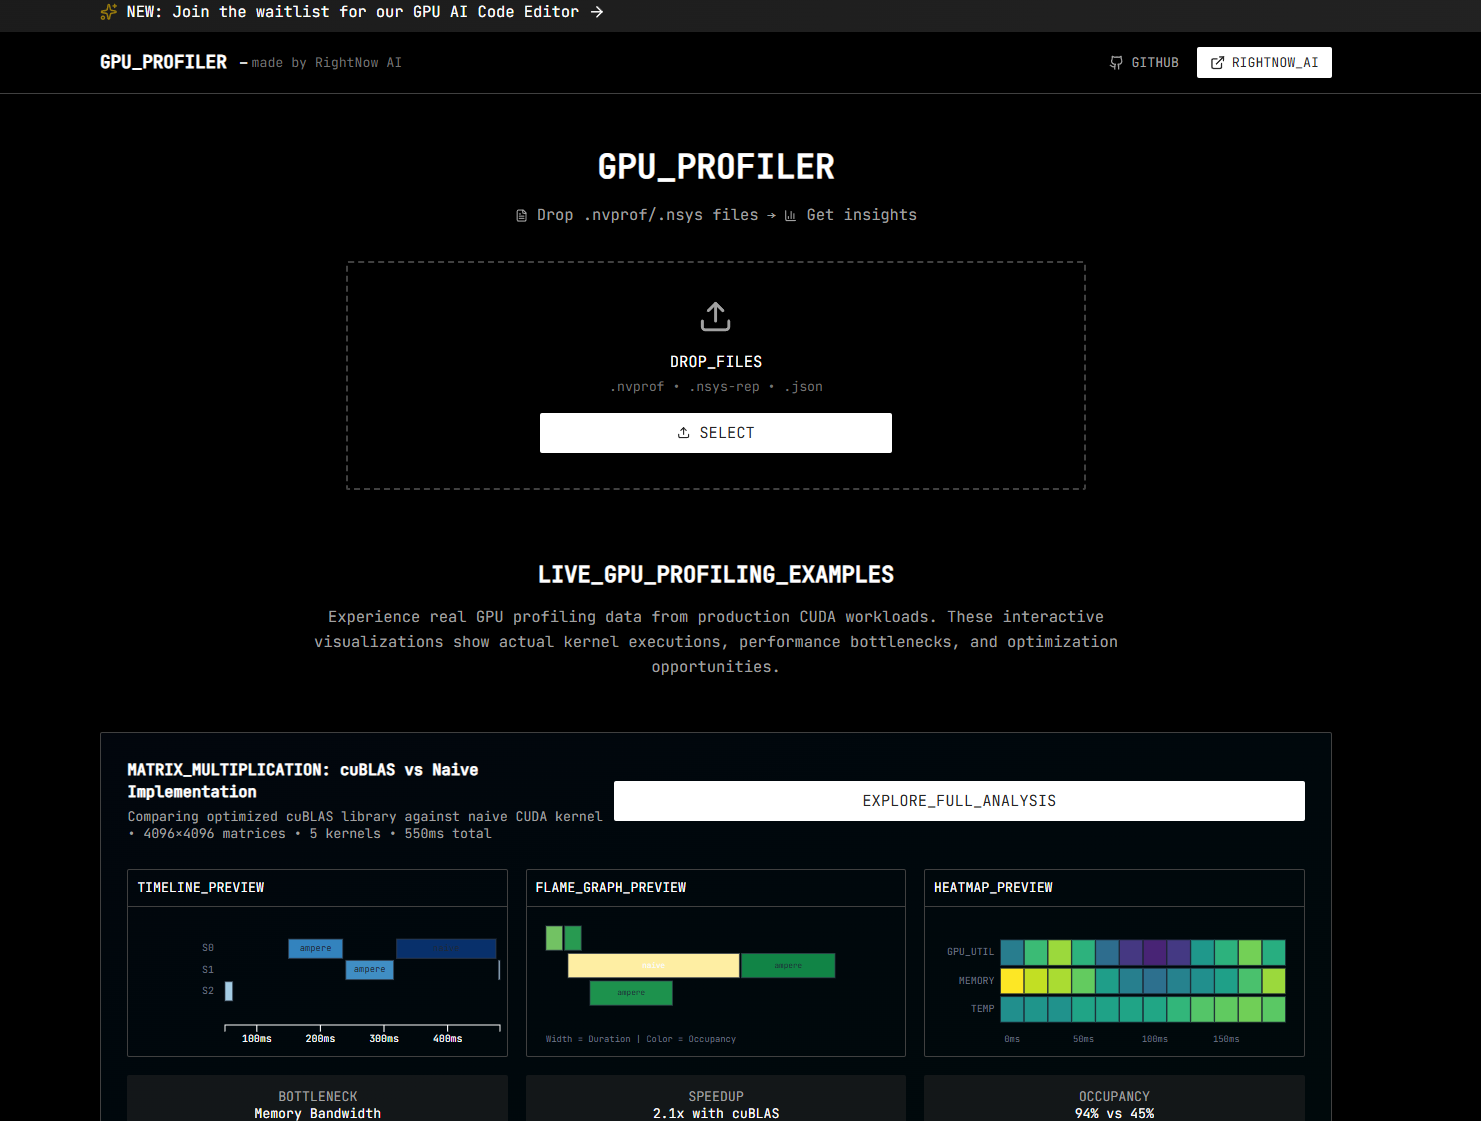The width and height of the screenshot is (1481, 1121).
Task: Click the SPEEDUP 2.1x with cuBLAS card
Action: click(716, 1099)
